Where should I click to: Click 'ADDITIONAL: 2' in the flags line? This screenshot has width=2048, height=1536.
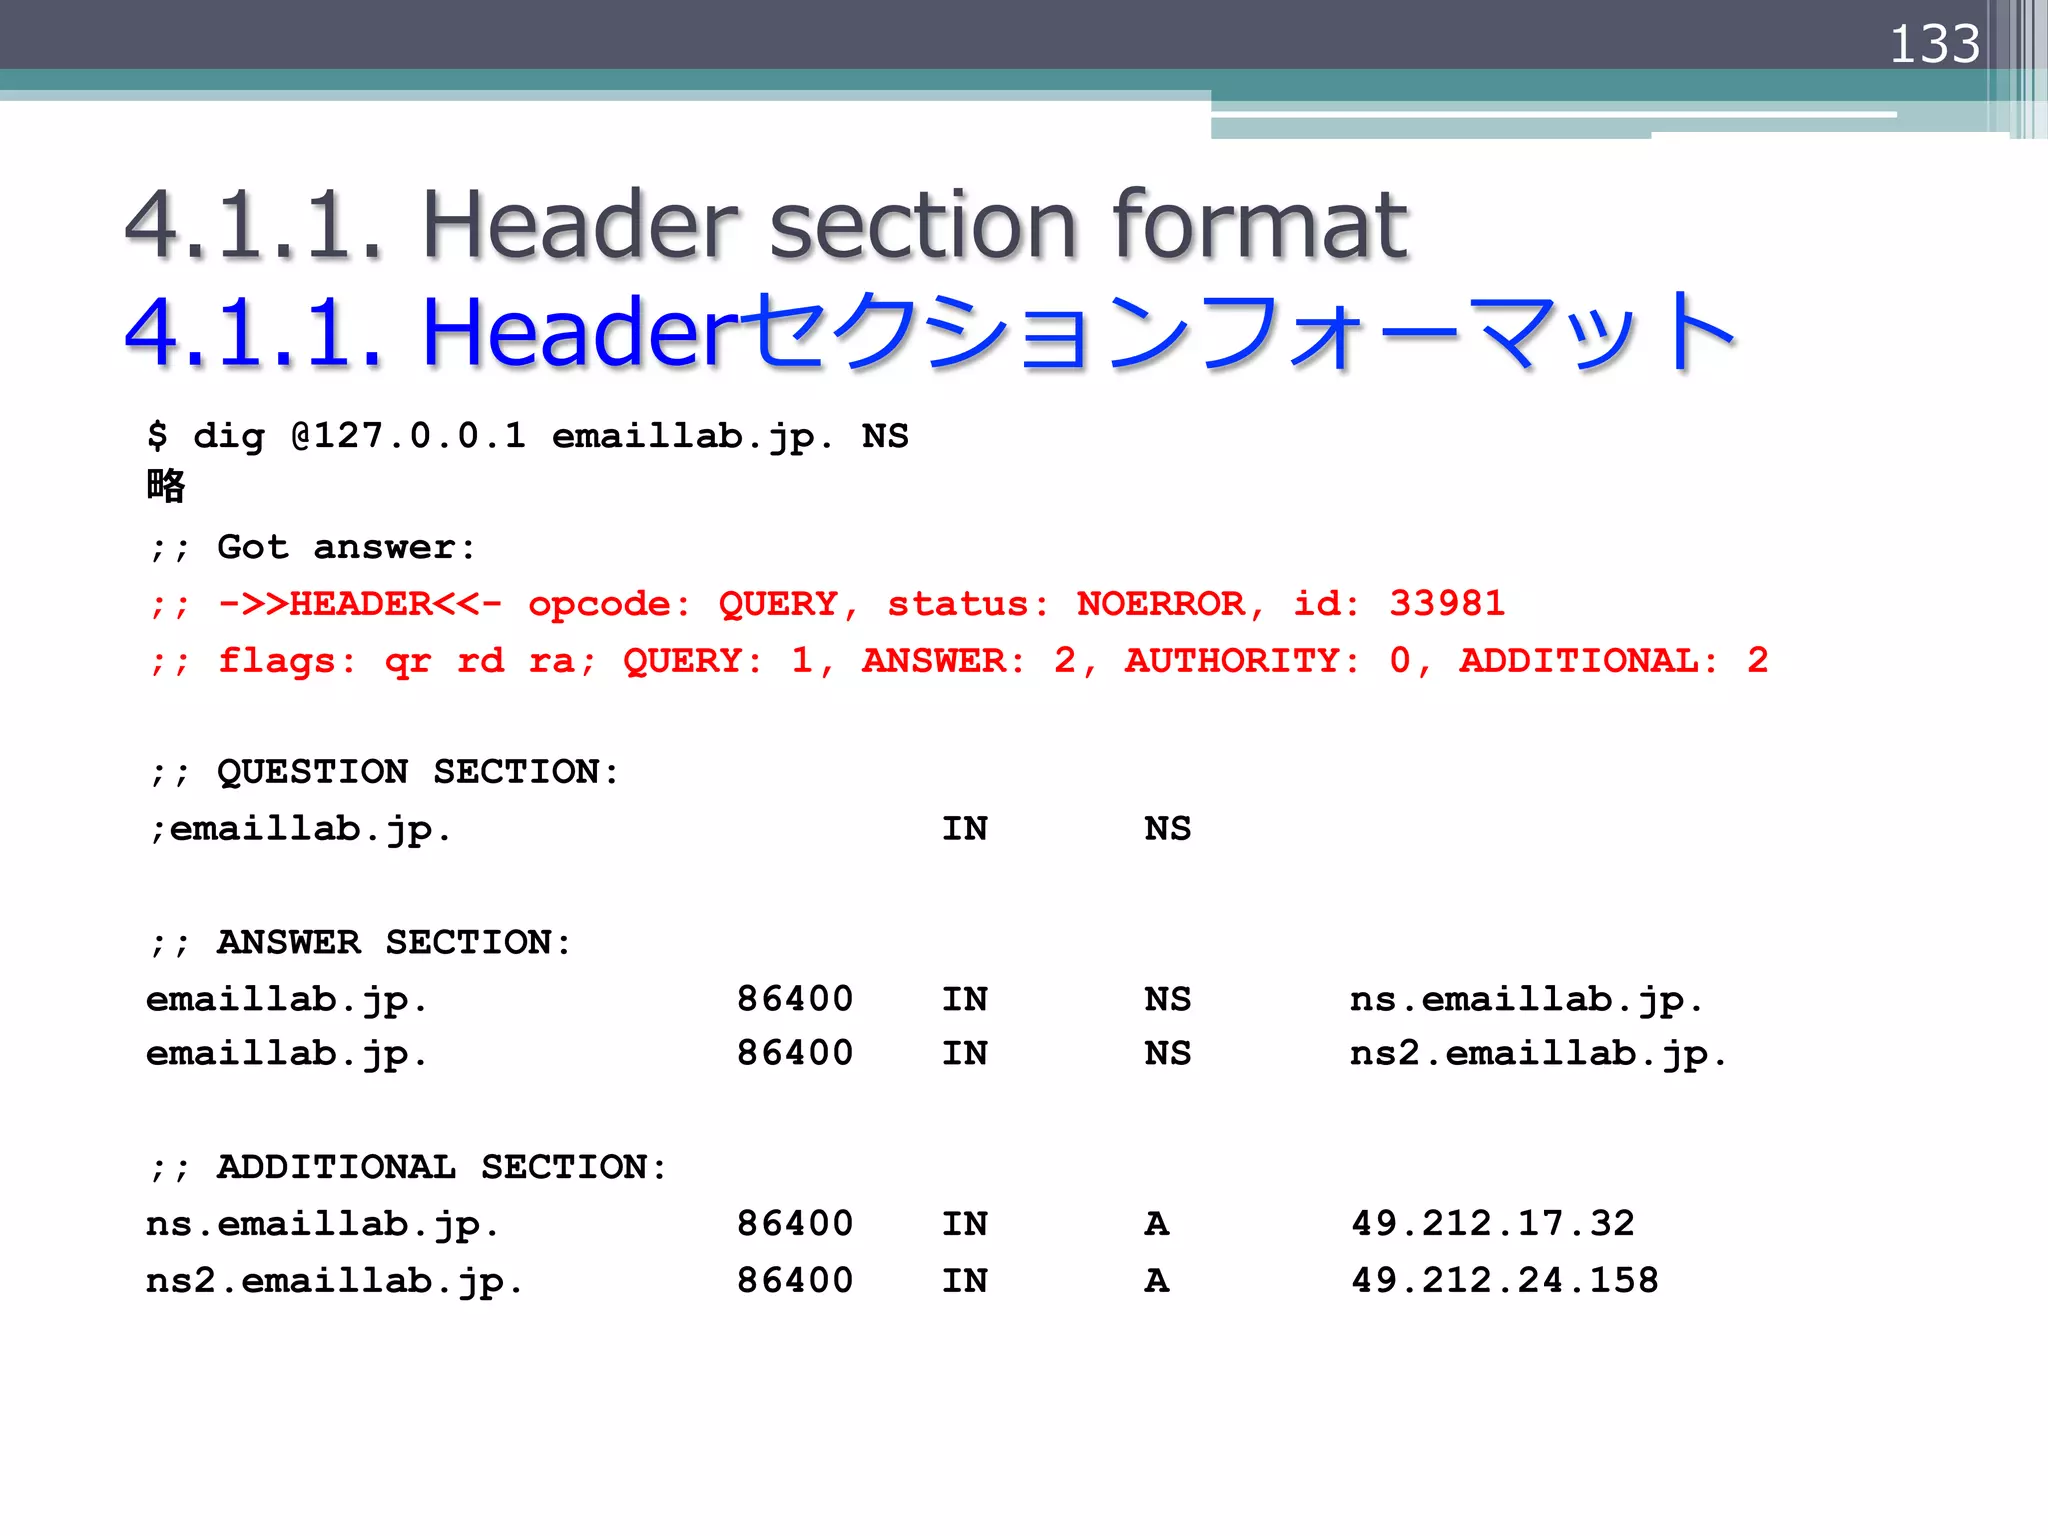pyautogui.click(x=1614, y=661)
